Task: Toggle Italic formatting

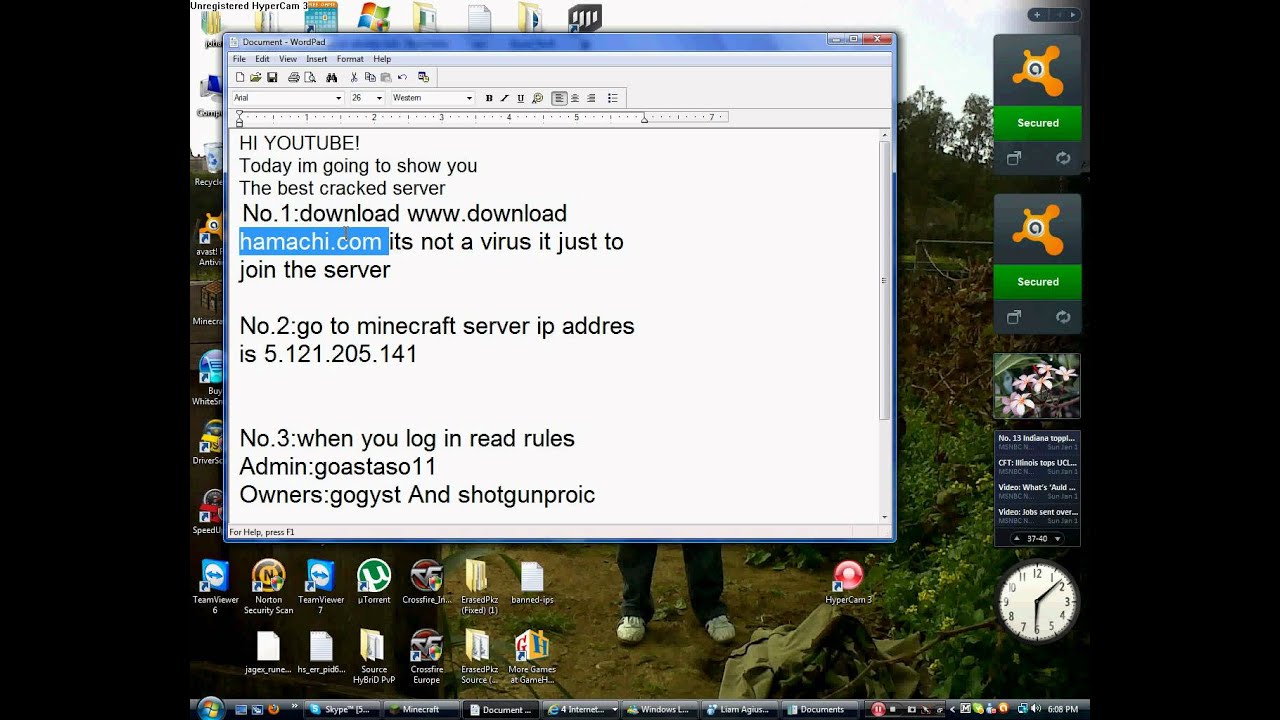Action: 505,98
